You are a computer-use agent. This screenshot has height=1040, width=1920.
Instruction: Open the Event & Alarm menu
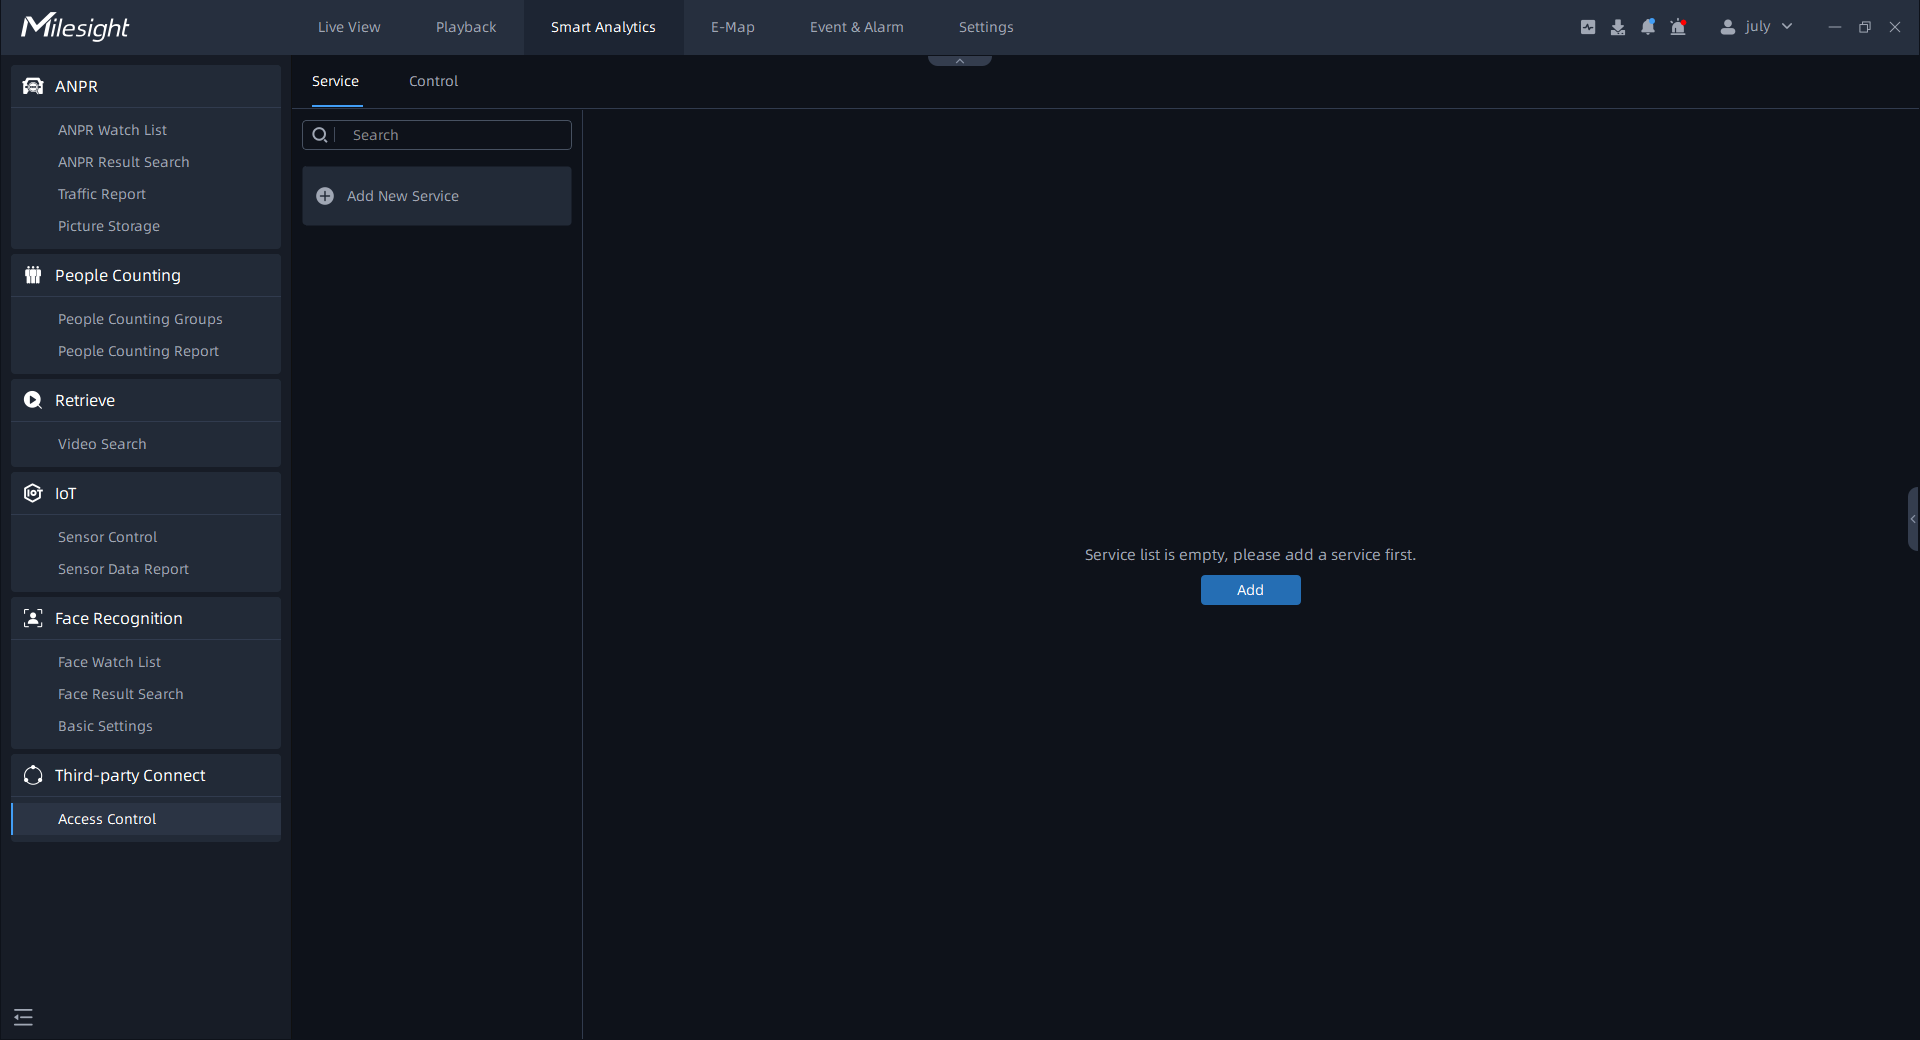coord(856,27)
